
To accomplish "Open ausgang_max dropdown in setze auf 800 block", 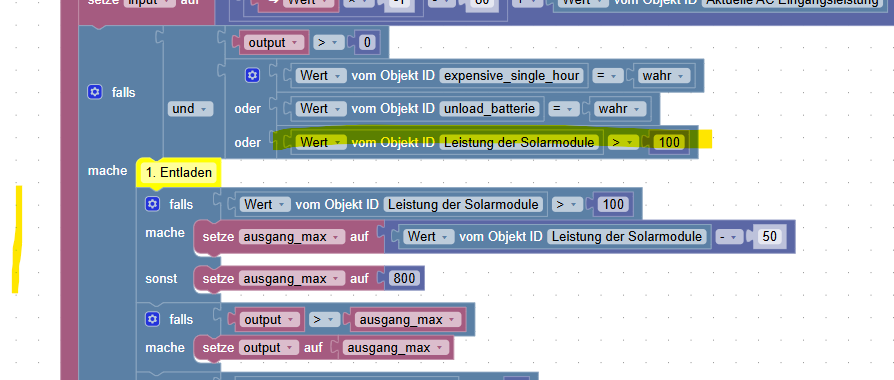I will pos(292,278).
